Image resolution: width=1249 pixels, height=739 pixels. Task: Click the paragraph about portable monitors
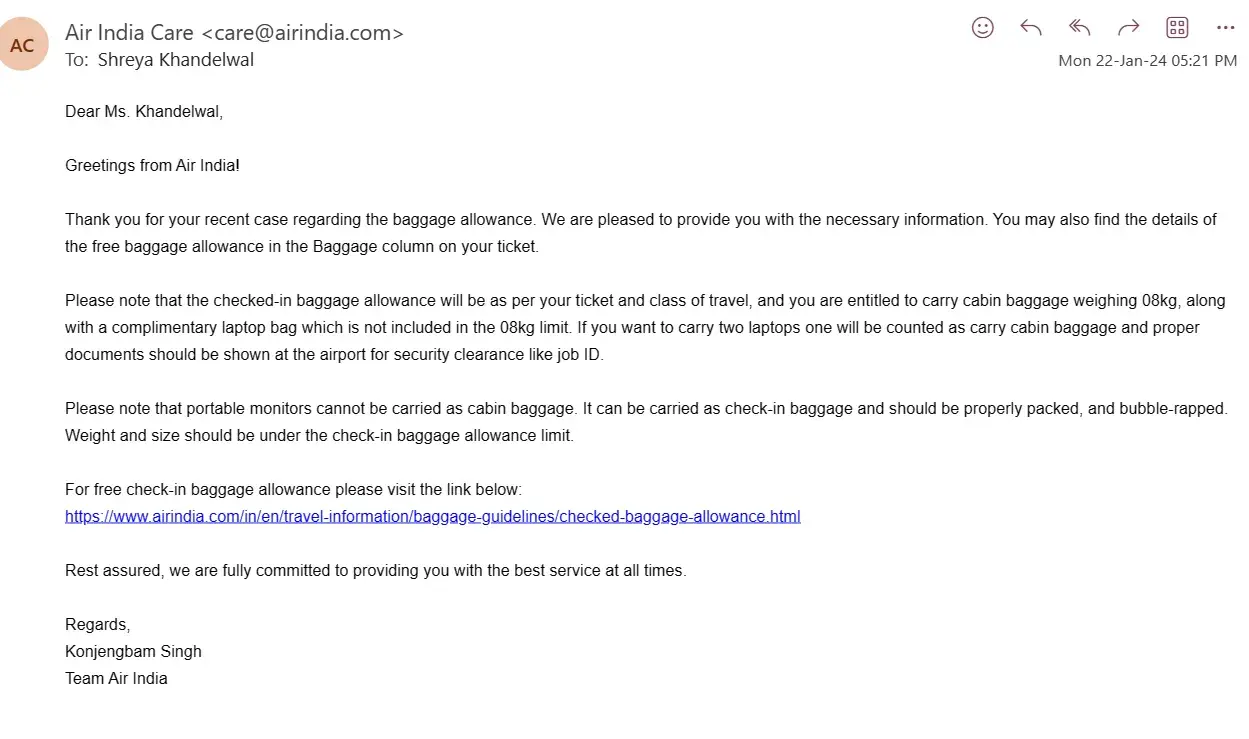tap(645, 422)
